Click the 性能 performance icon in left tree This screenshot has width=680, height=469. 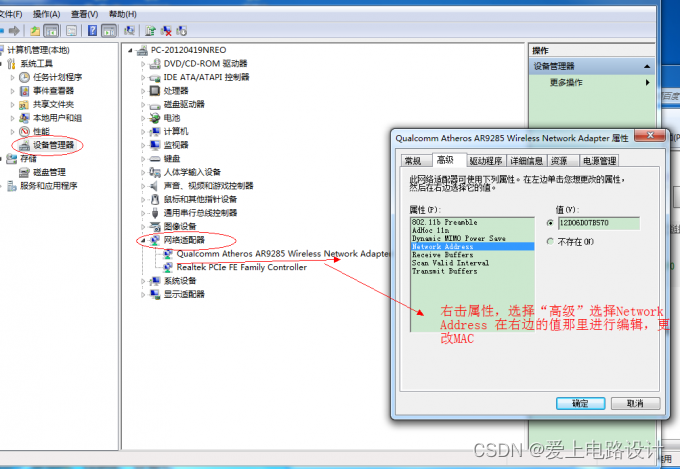(24, 131)
